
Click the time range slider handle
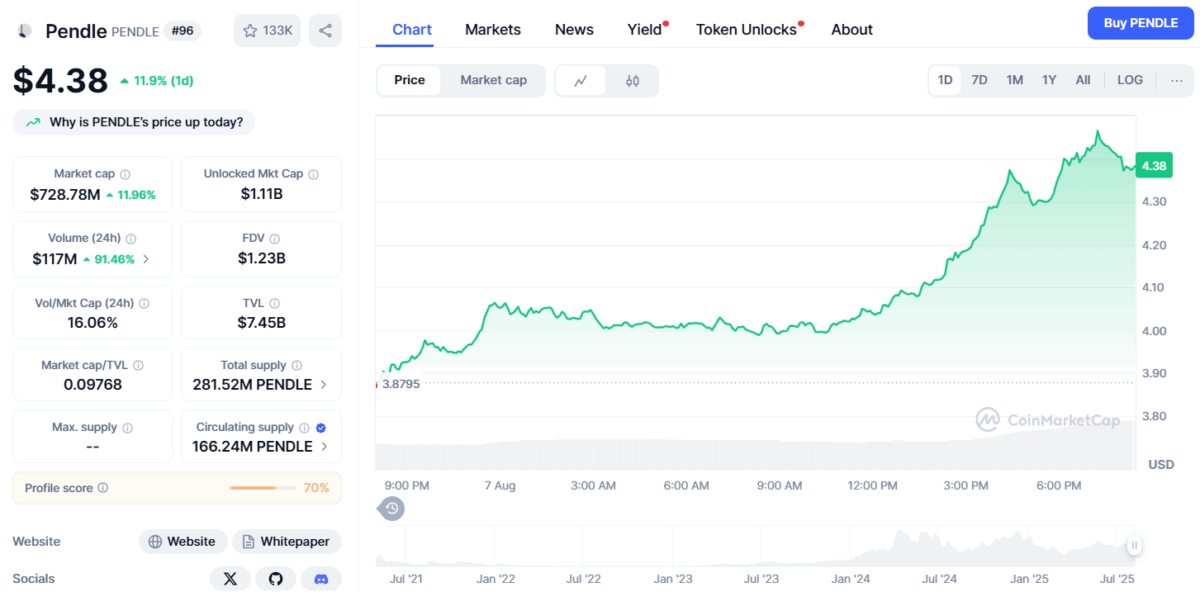click(x=1134, y=546)
